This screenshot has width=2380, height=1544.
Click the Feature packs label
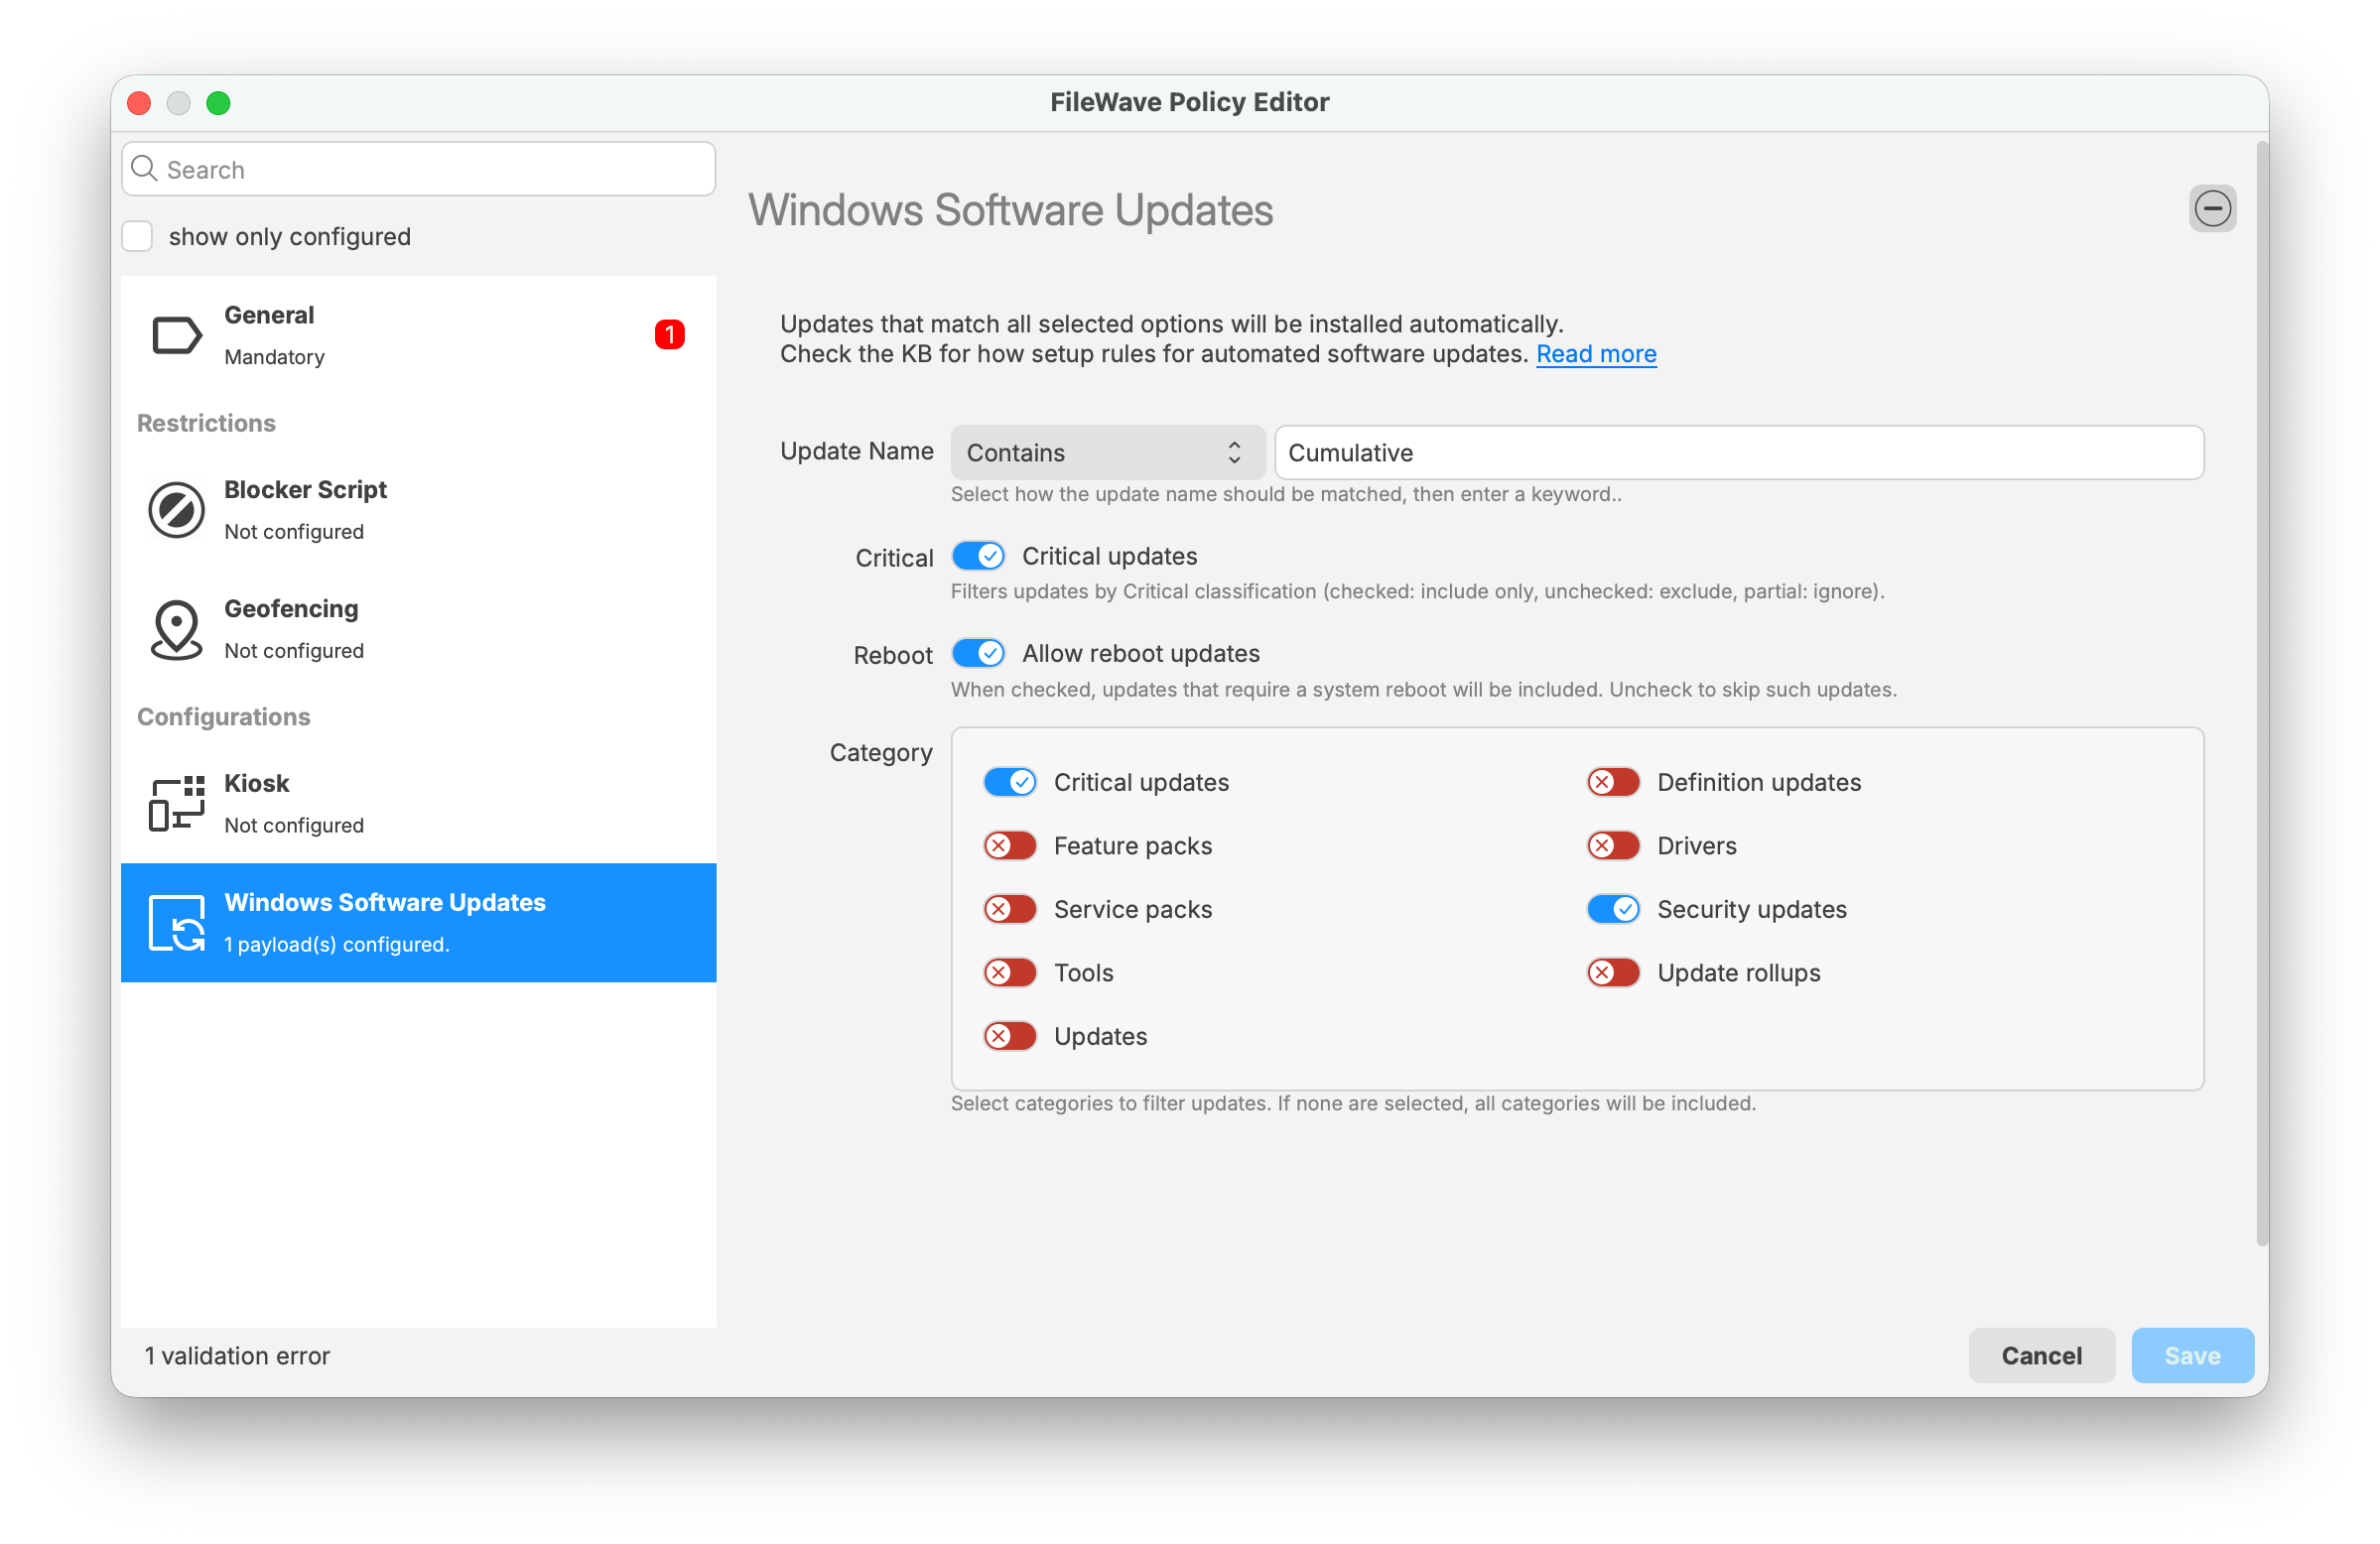pyautogui.click(x=1133, y=846)
